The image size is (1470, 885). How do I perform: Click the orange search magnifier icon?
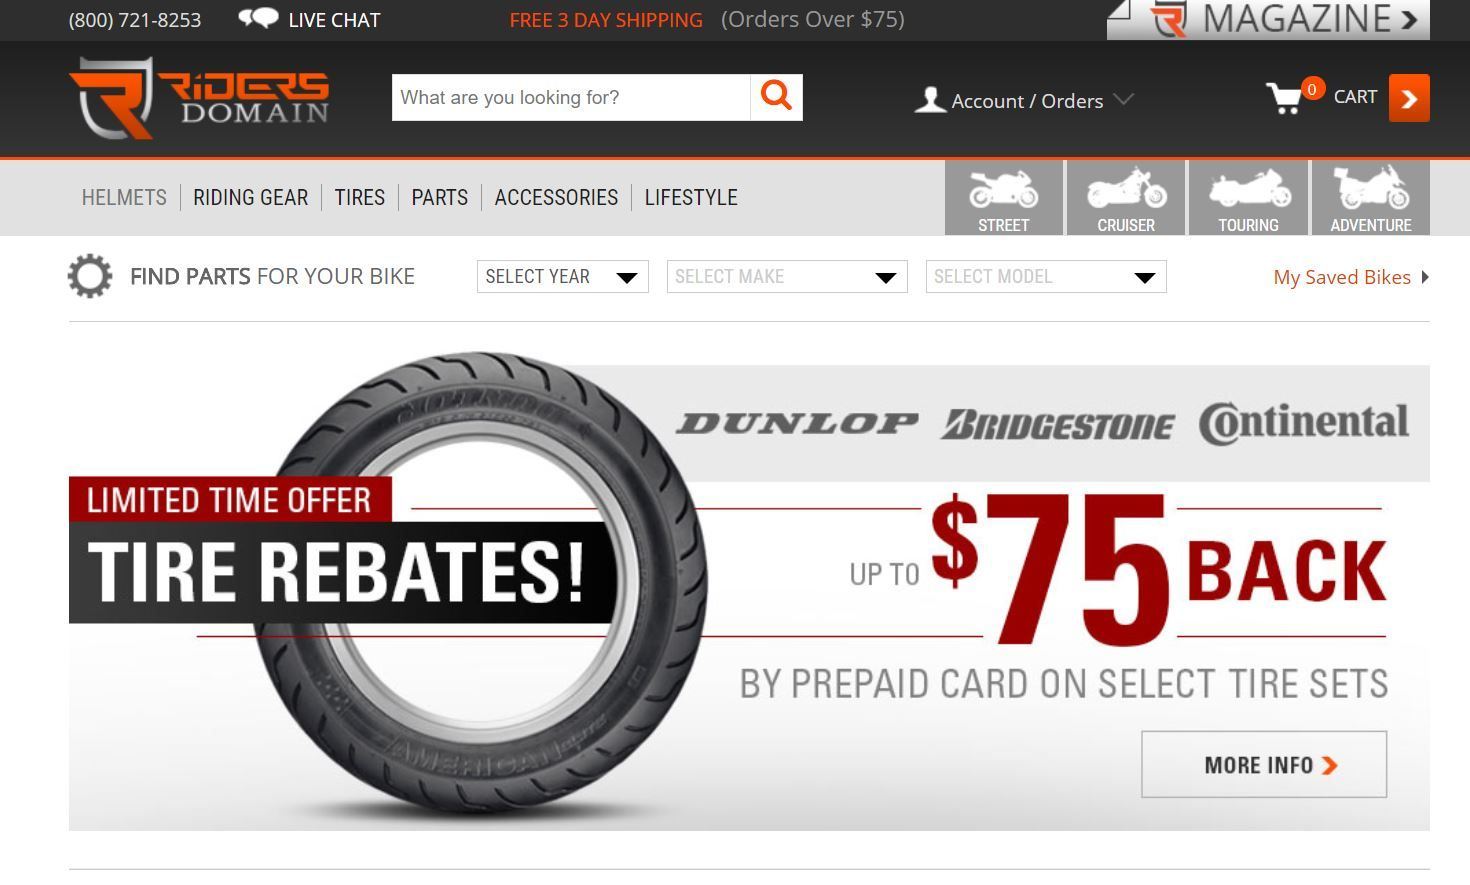[x=776, y=97]
